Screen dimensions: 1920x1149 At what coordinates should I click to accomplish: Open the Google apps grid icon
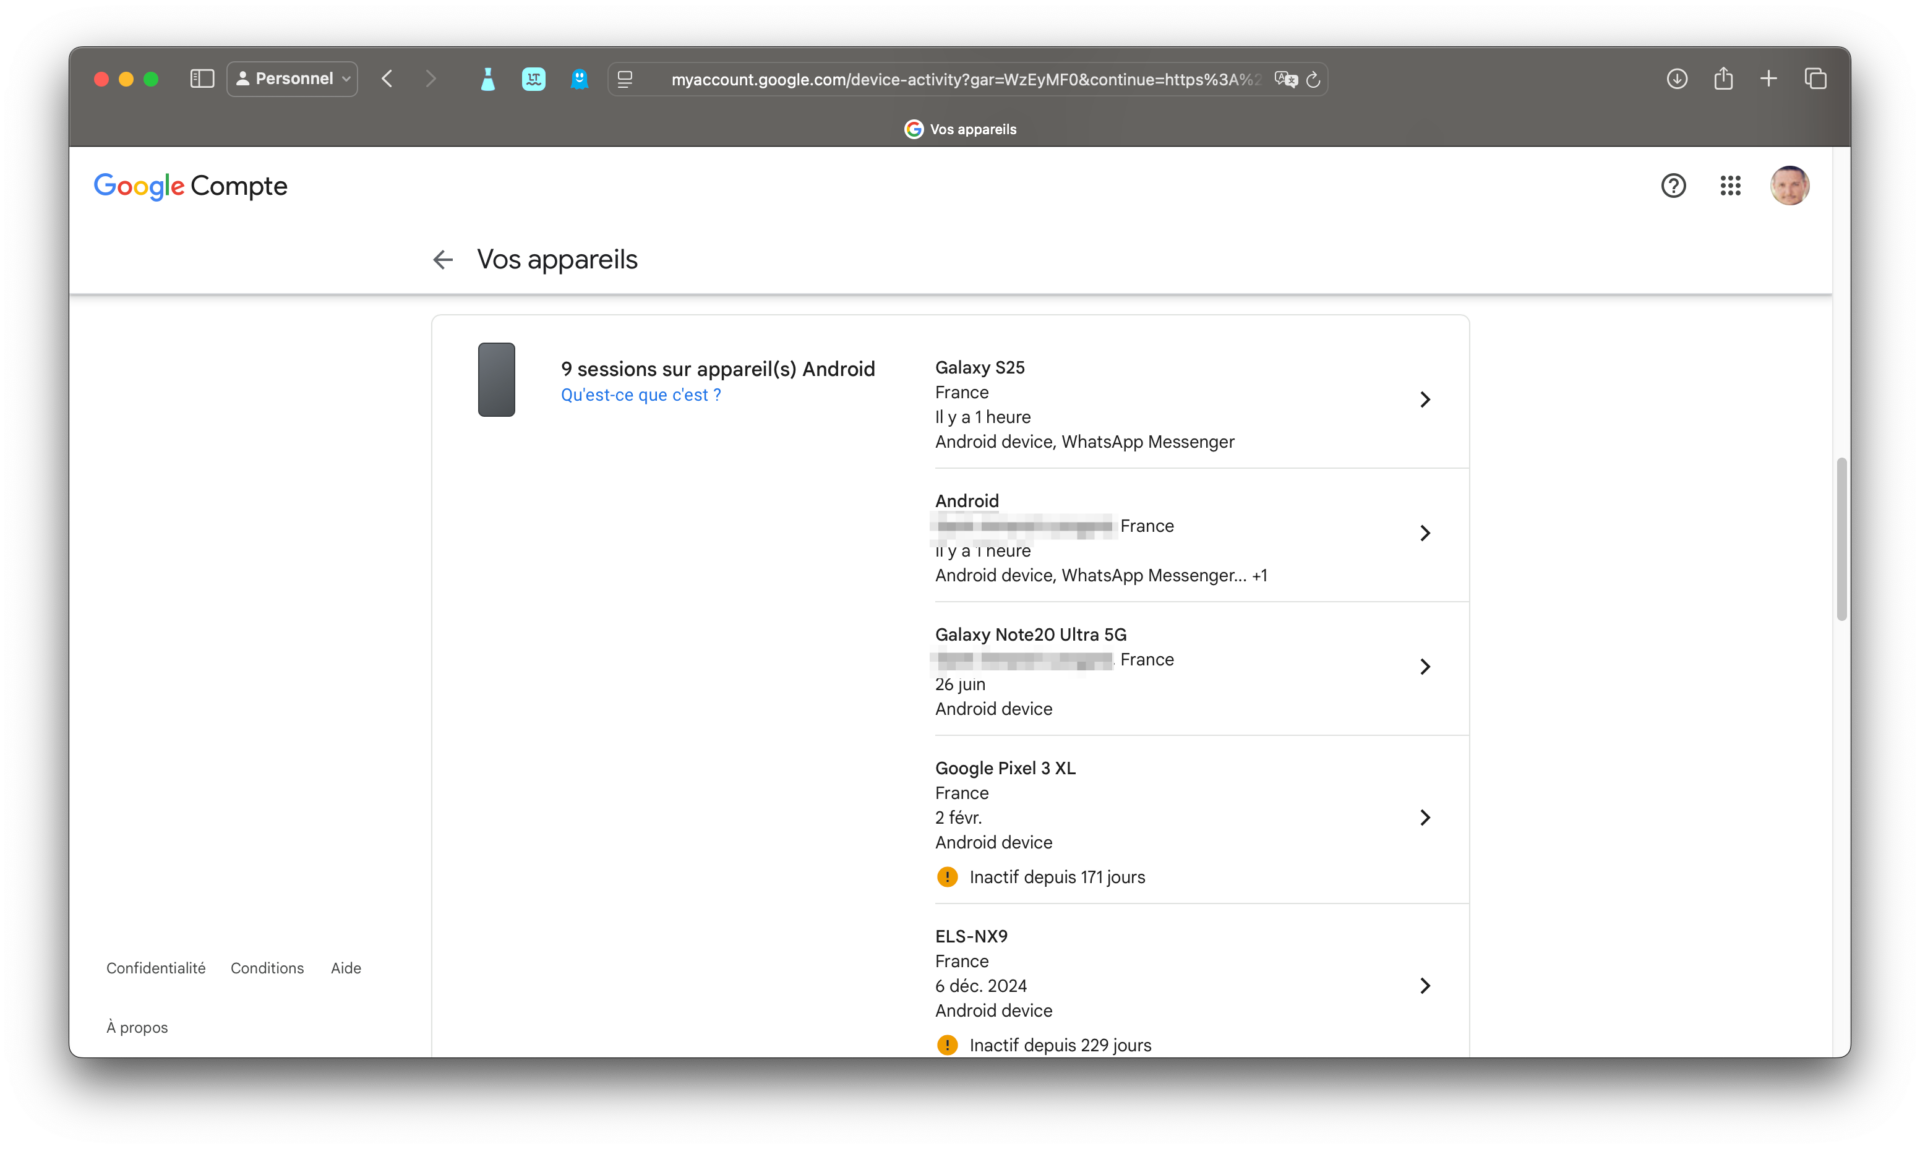(x=1730, y=186)
